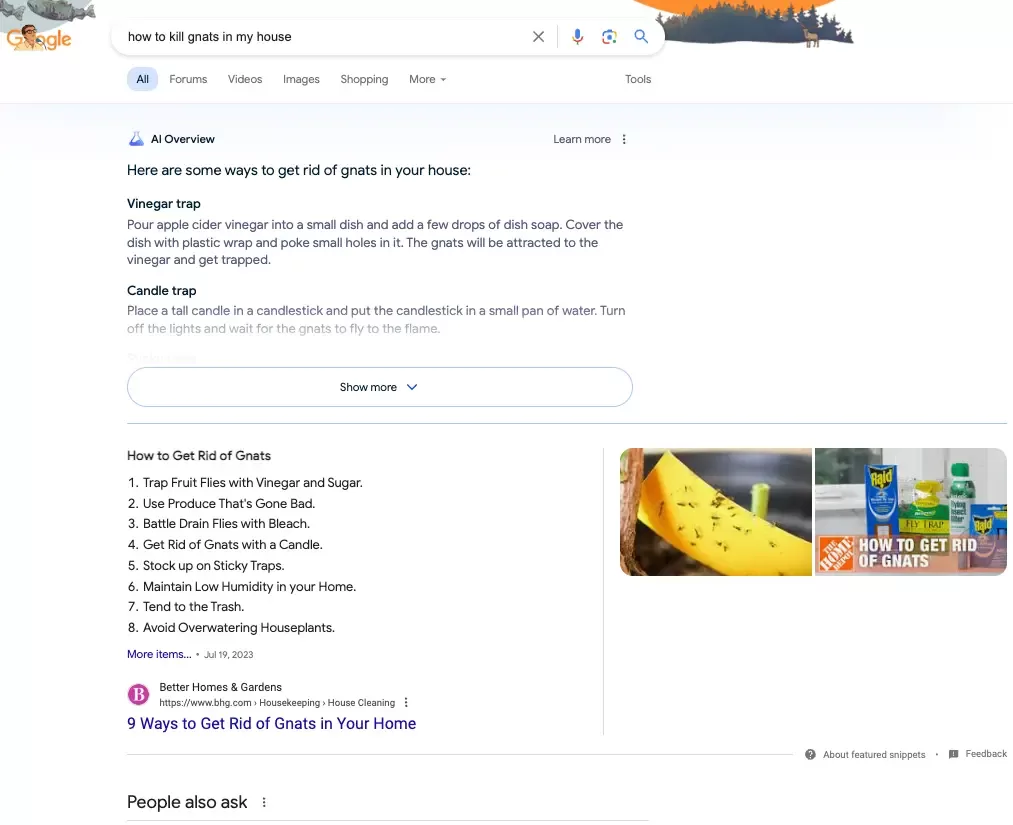Click 'Use Produce That's Gone Bad' item
The width and height of the screenshot is (1013, 825).
(229, 503)
